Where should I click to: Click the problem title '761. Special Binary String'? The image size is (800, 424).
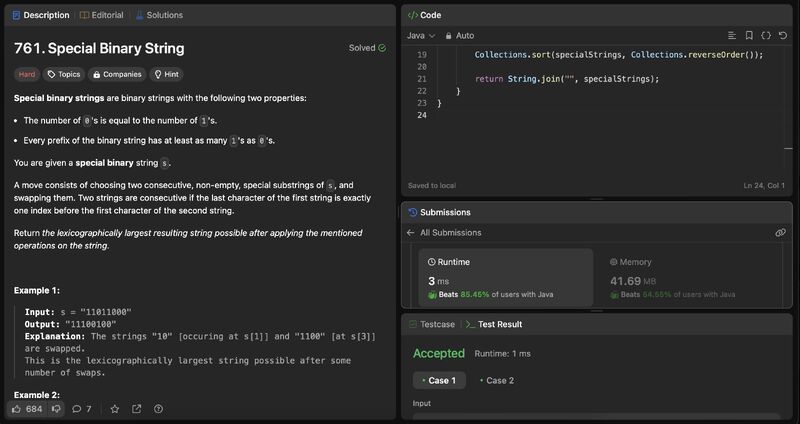click(x=99, y=48)
